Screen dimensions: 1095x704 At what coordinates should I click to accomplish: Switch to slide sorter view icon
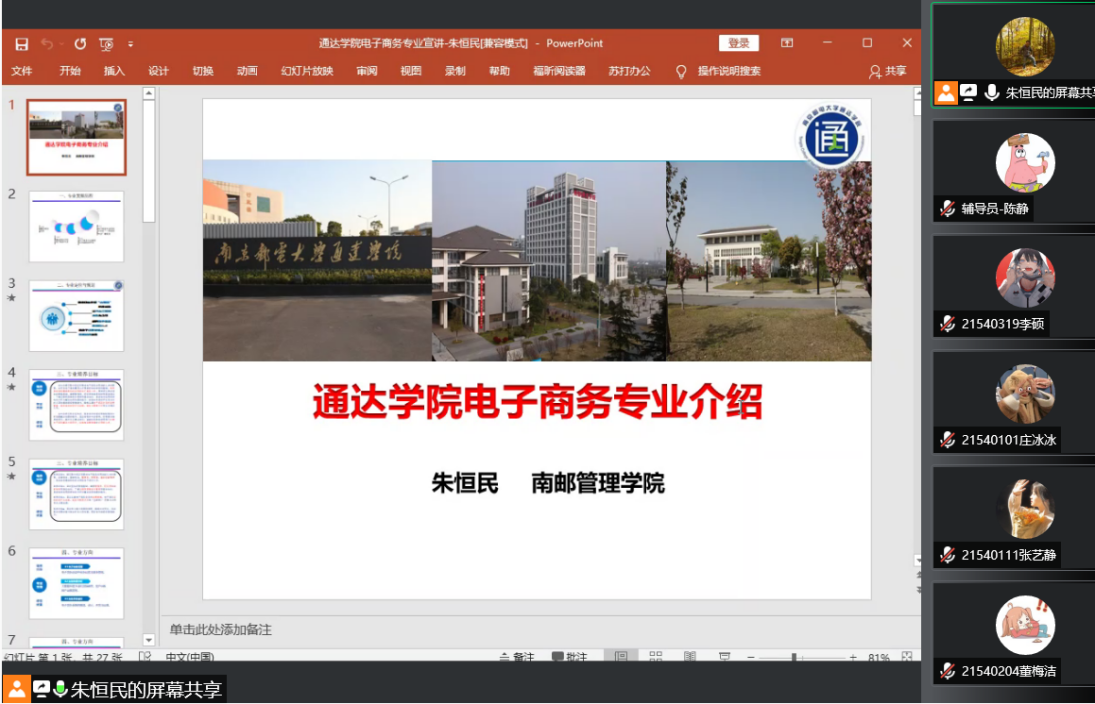tap(656, 657)
